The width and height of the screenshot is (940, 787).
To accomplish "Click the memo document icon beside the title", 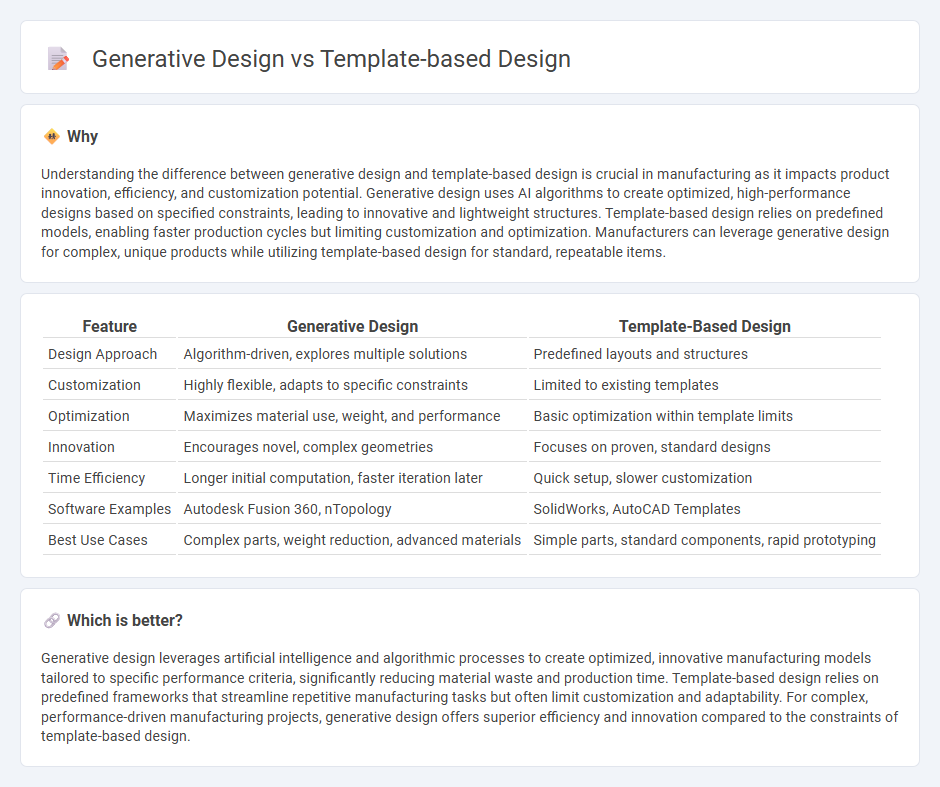I will tap(58, 58).
